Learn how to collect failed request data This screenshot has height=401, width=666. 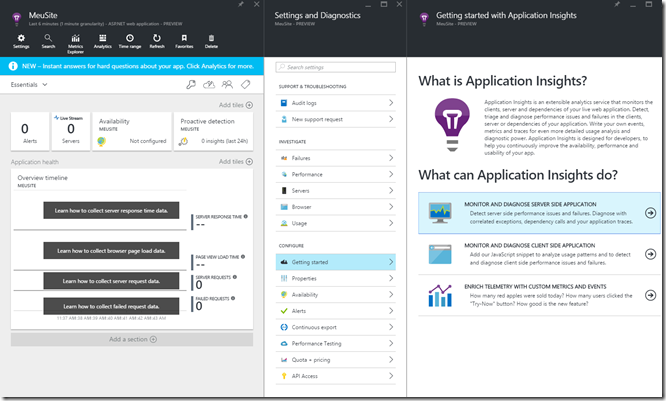pos(111,306)
